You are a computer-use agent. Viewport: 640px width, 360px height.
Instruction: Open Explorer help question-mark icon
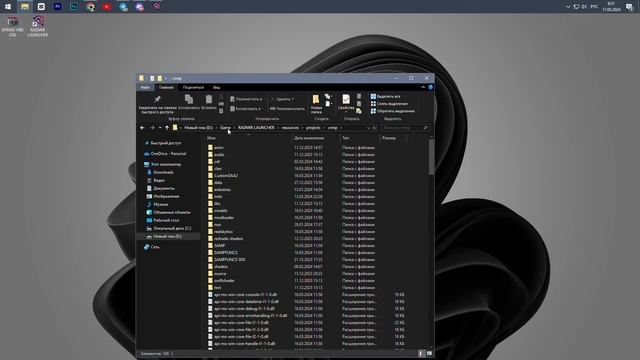pos(431,87)
